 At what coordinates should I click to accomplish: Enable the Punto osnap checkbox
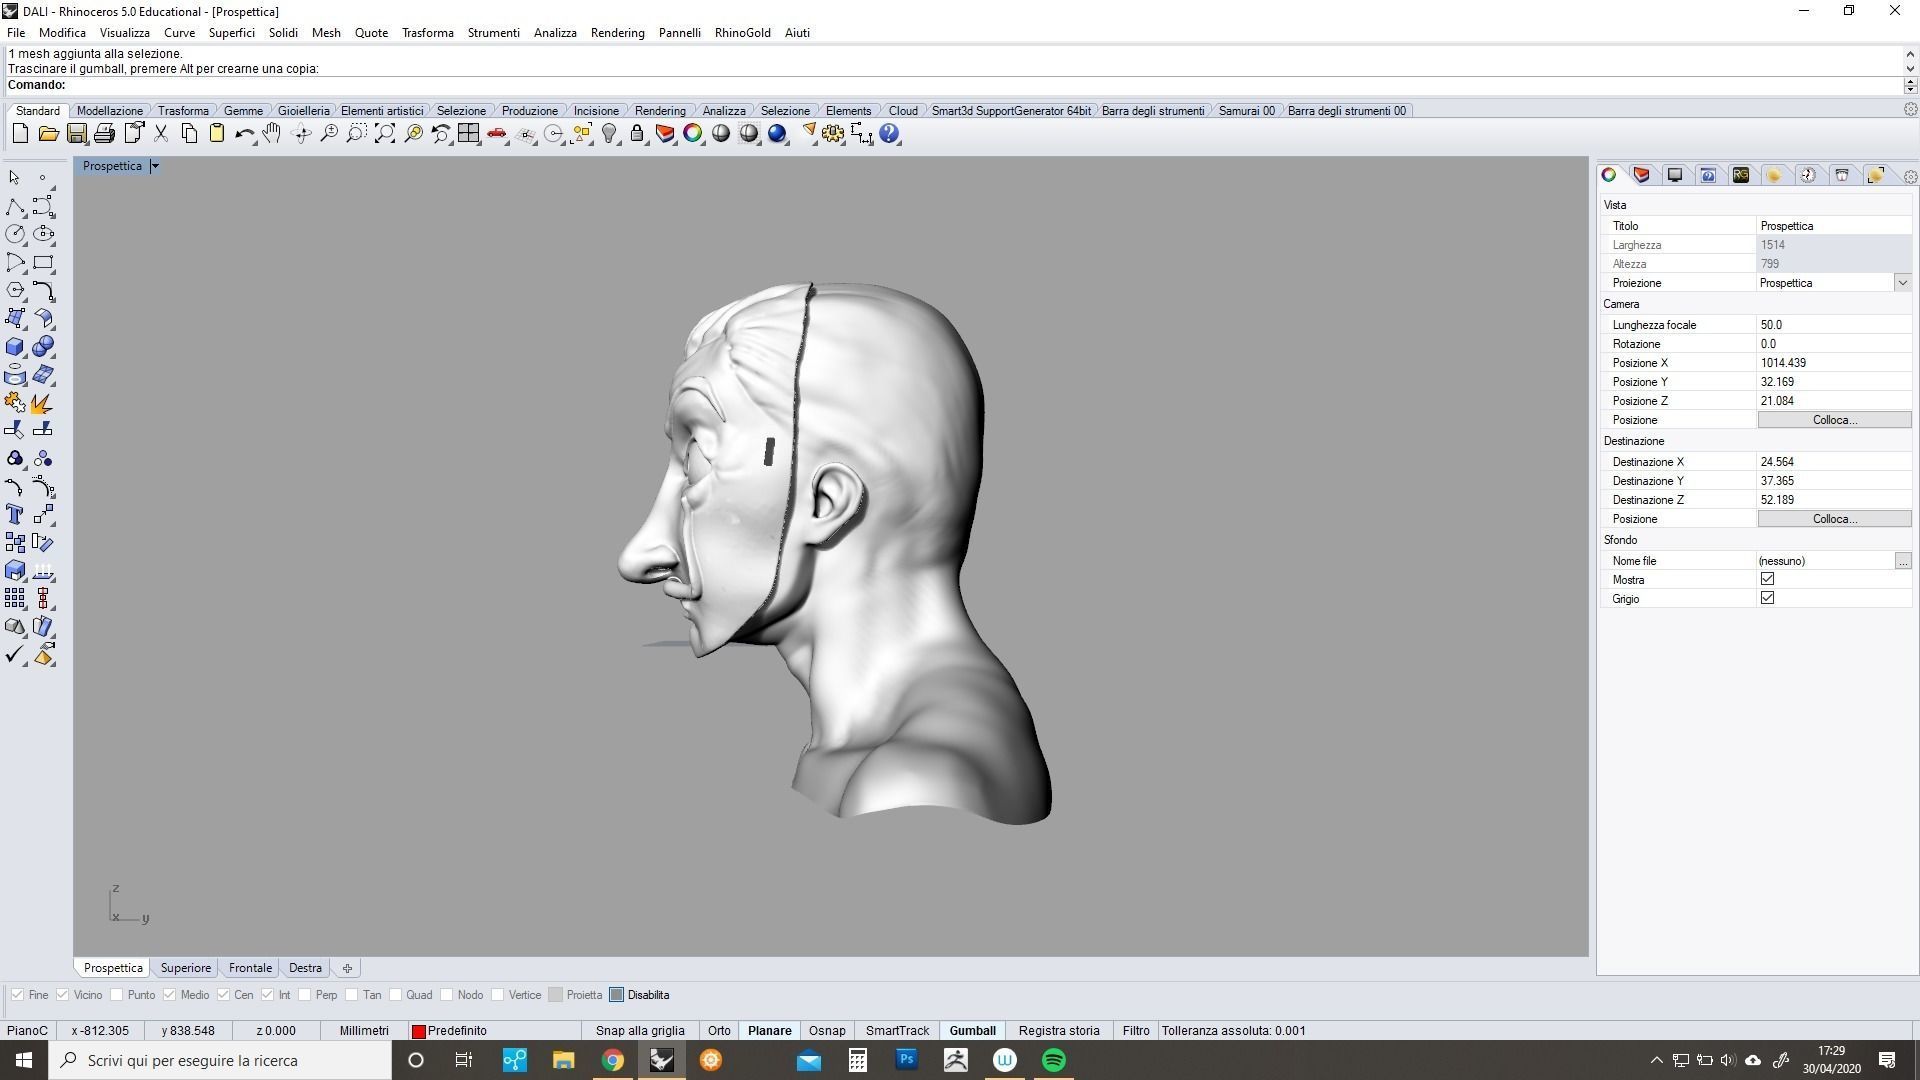click(117, 995)
